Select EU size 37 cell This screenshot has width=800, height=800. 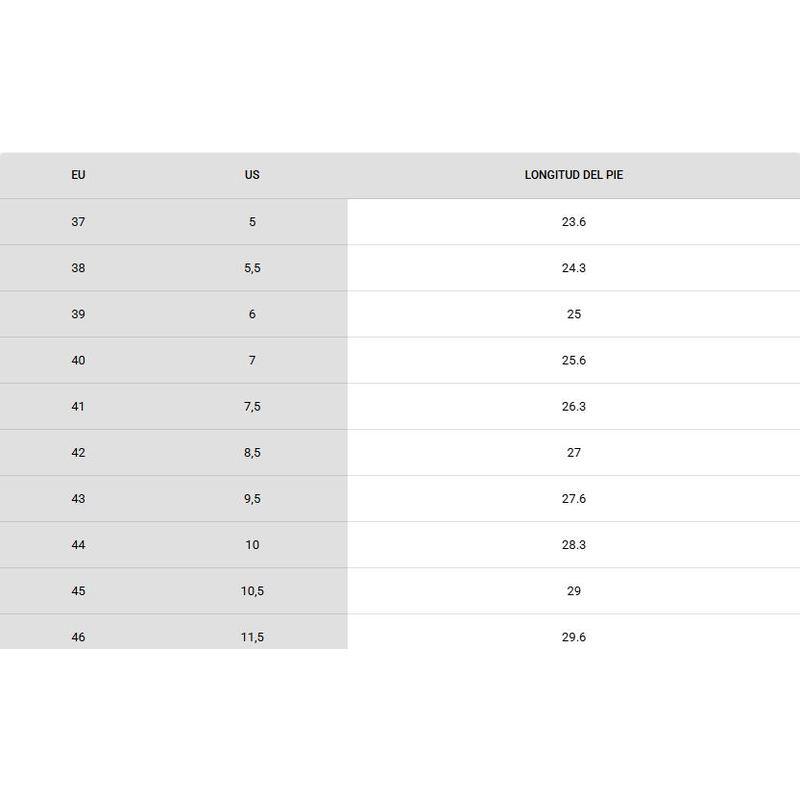click(x=78, y=222)
